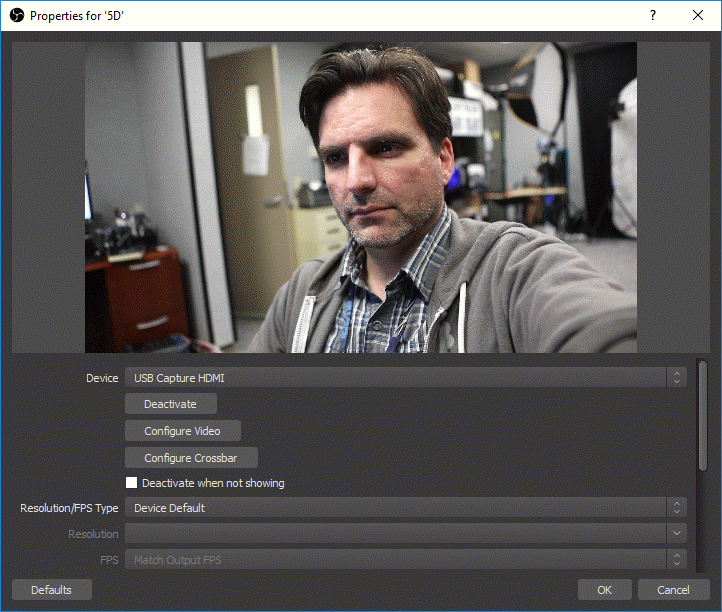Click the scrollbar track below the thumb
722x612 pixels.
tap(702, 520)
